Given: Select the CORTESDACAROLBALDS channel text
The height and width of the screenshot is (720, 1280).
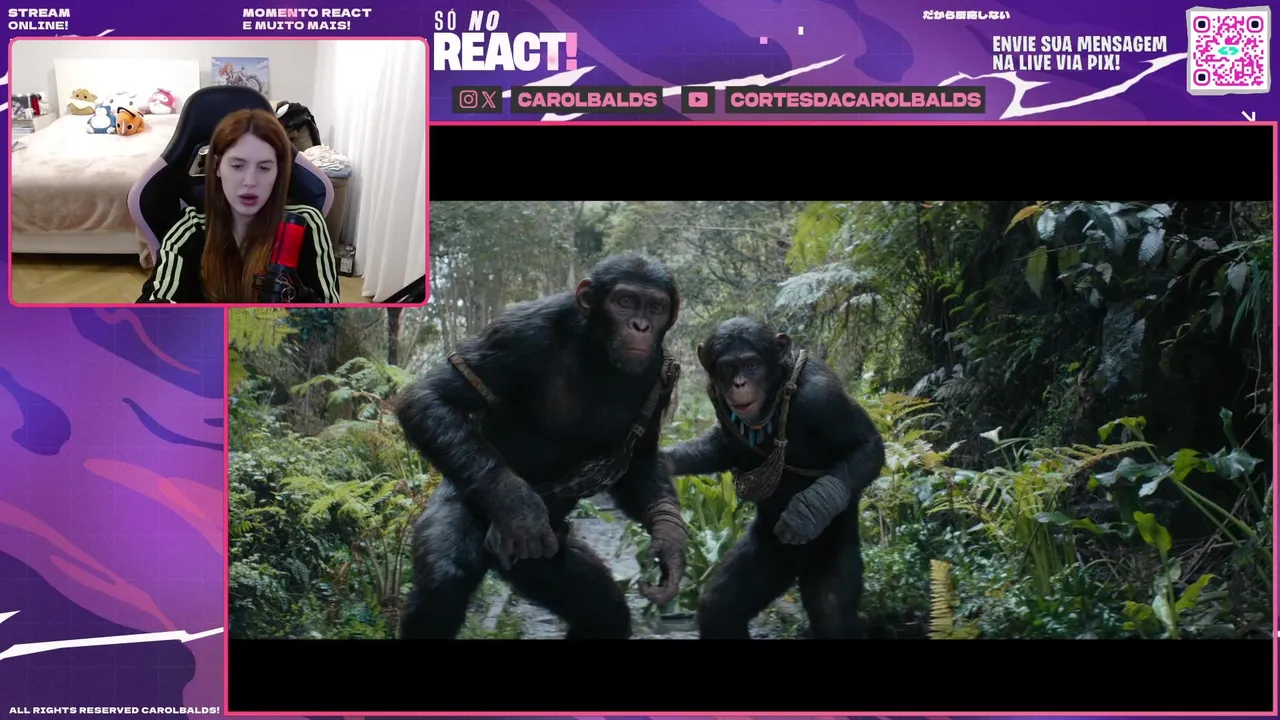Looking at the screenshot, I should [x=855, y=99].
